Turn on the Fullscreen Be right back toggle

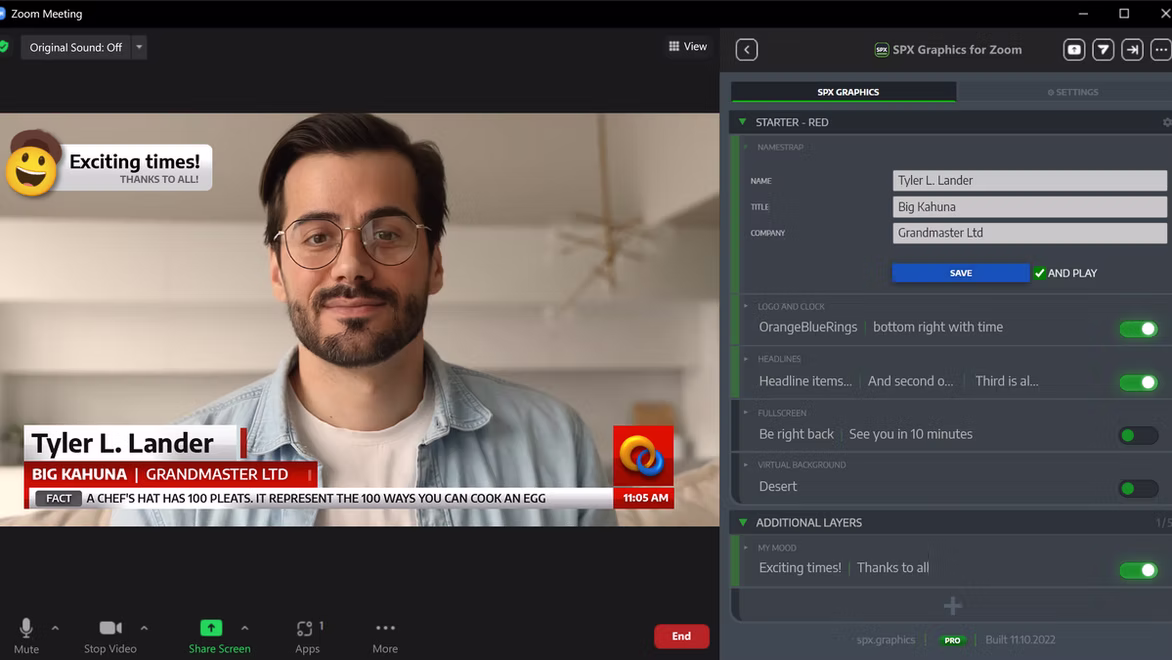click(1138, 435)
